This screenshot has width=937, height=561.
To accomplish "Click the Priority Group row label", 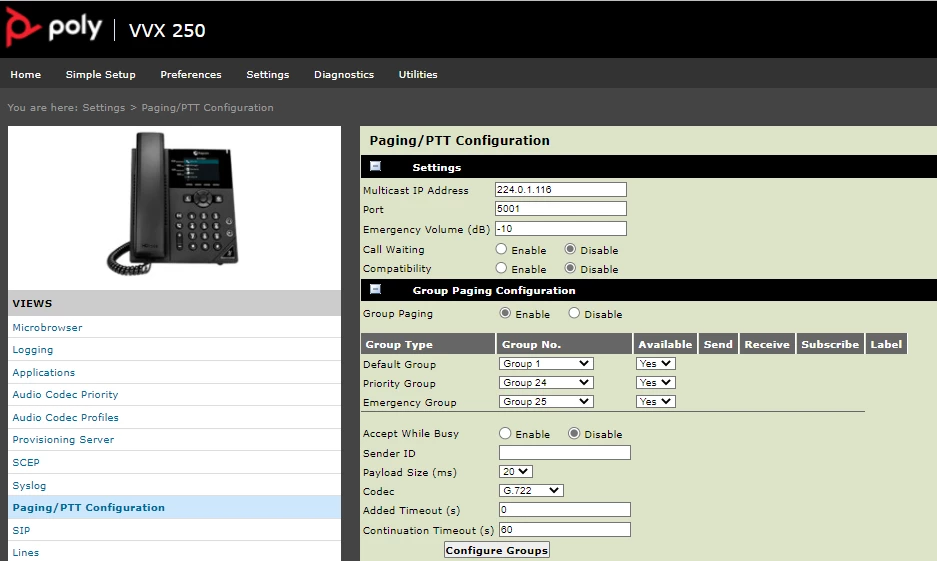I will coord(399,384).
